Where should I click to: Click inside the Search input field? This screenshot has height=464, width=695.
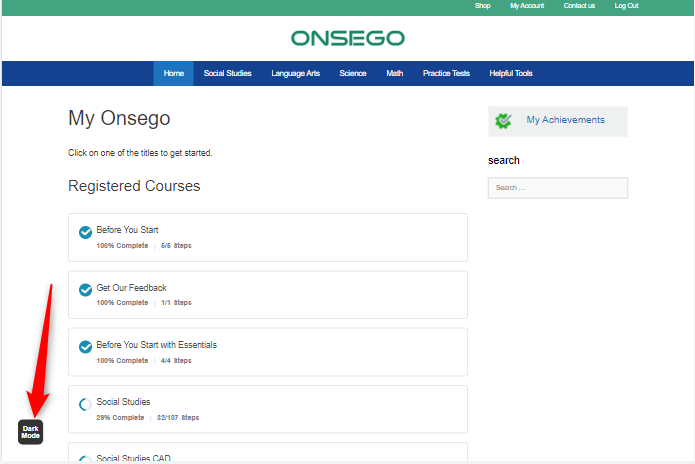558,188
